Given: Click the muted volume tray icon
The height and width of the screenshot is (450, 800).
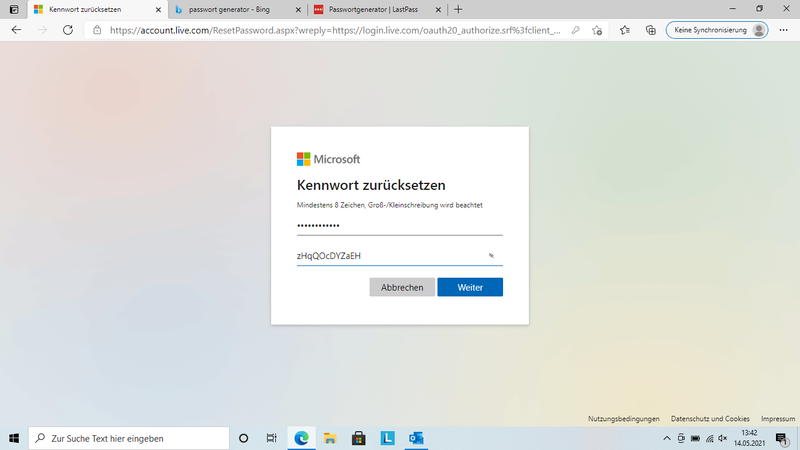Looking at the screenshot, I should pyautogui.click(x=722, y=438).
